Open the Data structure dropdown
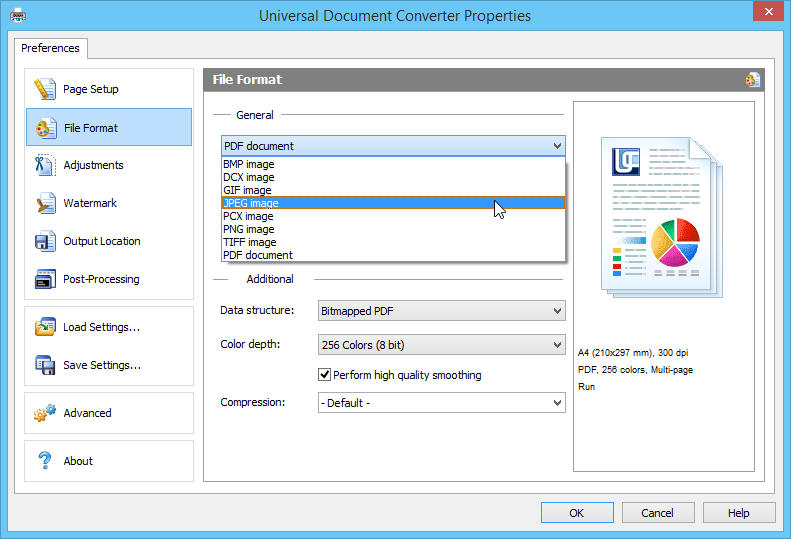Image resolution: width=791 pixels, height=539 pixels. (441, 311)
